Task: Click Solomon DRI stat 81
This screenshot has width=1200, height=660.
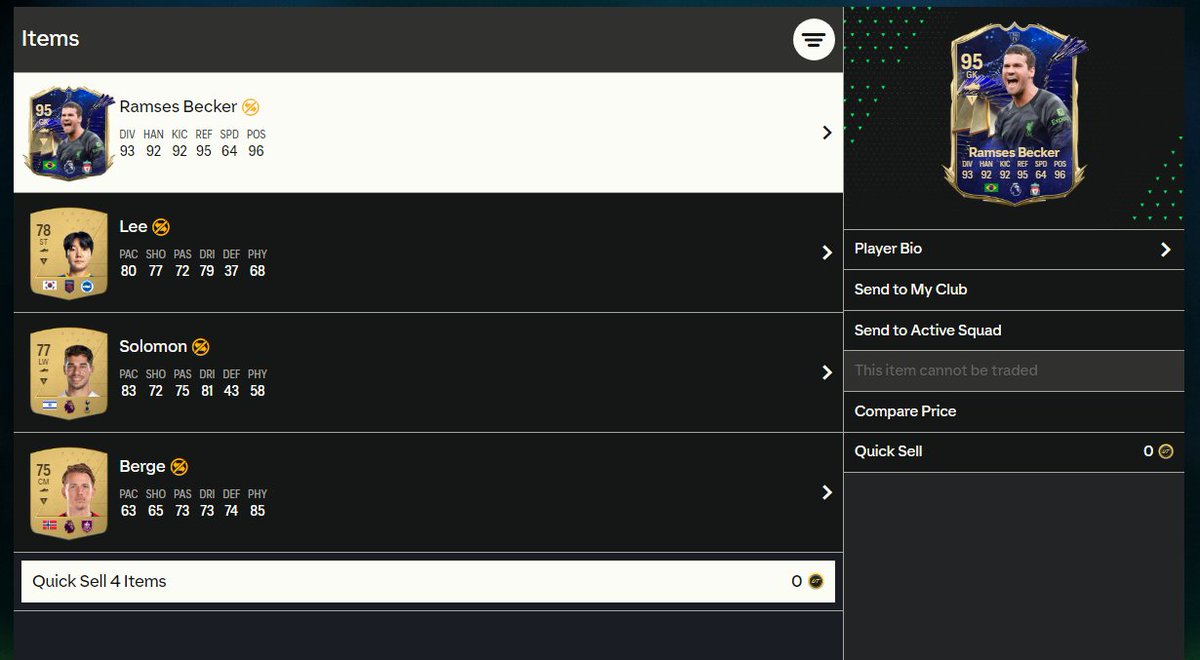Action: (206, 391)
